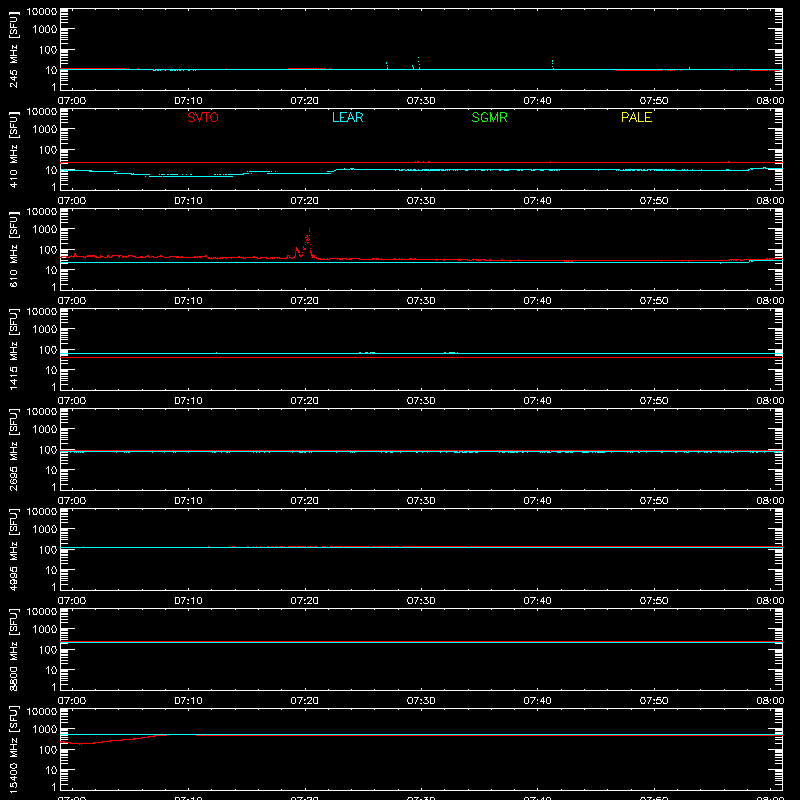This screenshot has height=800, width=800.
Task: Select the 4995 MHz [SFU] axis label
Action: (13, 549)
